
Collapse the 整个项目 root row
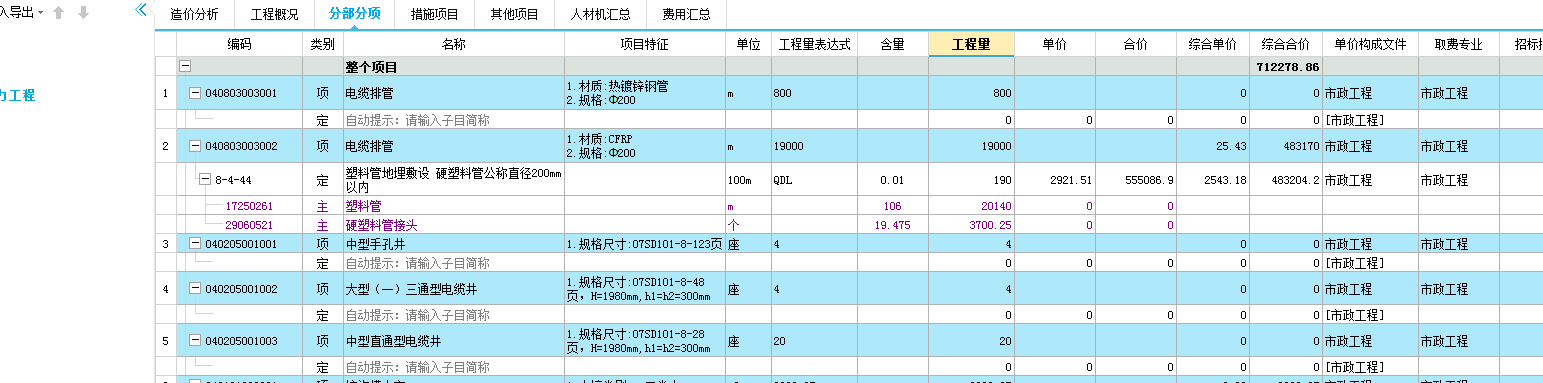(185, 66)
